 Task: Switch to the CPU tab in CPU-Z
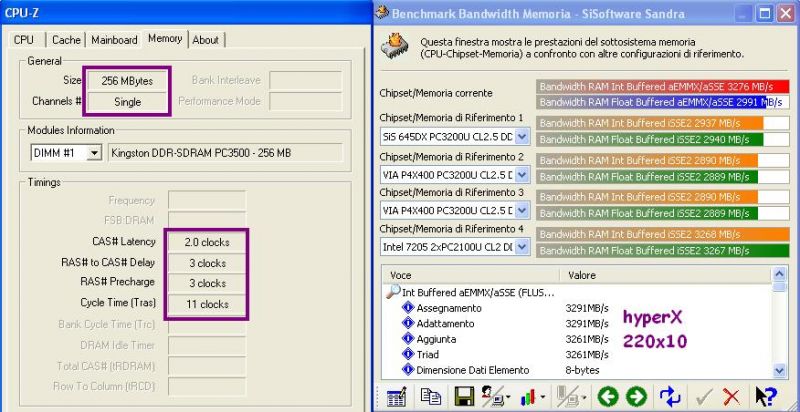[x=24, y=40]
